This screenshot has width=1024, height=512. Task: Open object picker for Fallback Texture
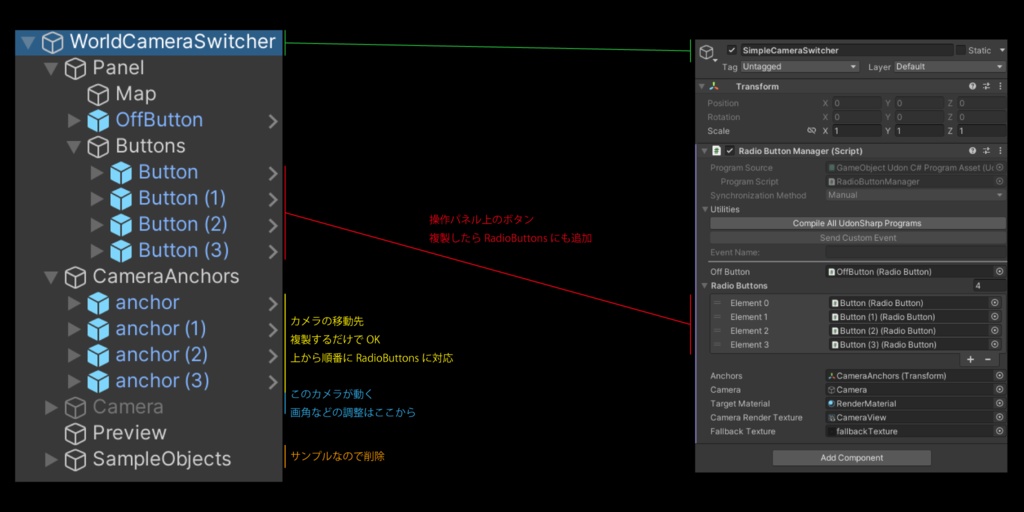[x=999, y=432]
